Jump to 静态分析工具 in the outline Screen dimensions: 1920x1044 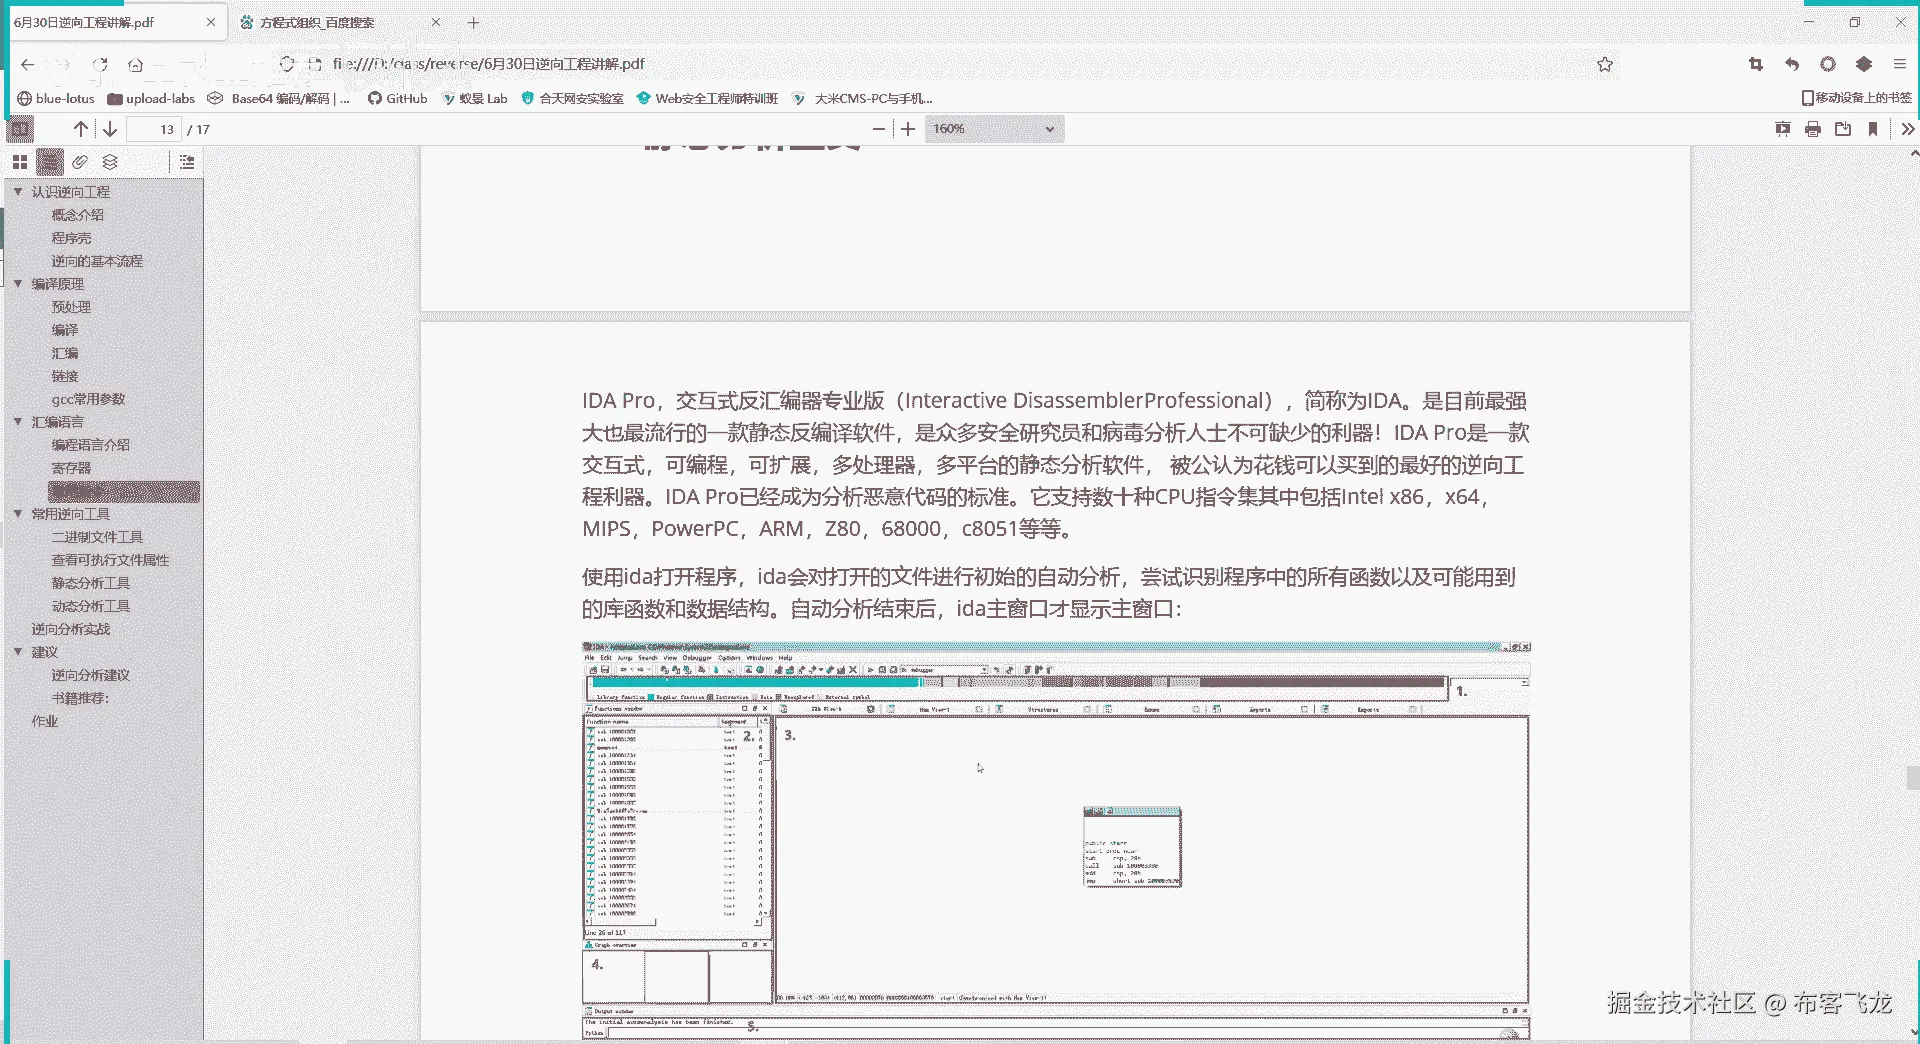(91, 583)
